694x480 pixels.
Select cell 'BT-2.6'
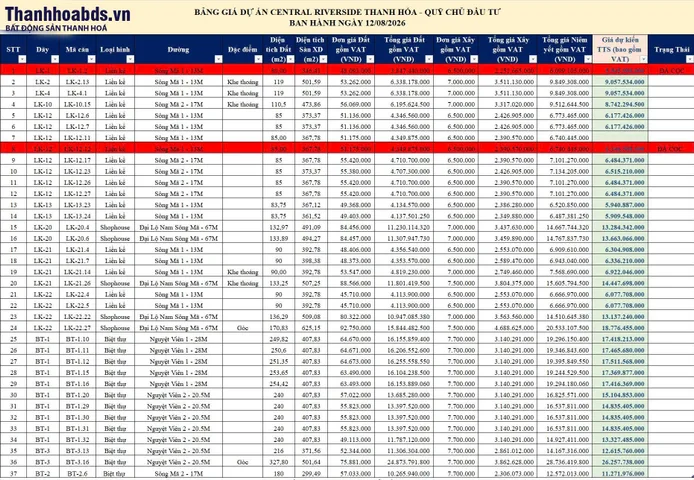click(x=77, y=473)
